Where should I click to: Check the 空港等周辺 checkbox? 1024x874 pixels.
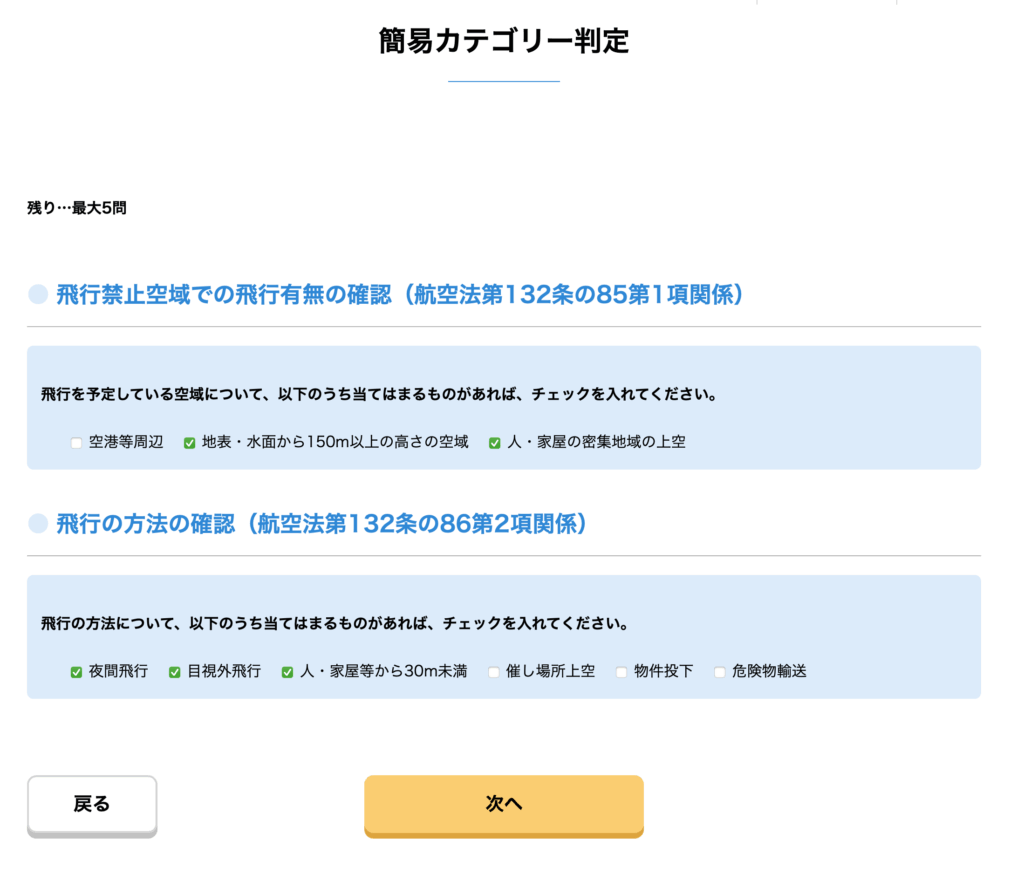76,443
